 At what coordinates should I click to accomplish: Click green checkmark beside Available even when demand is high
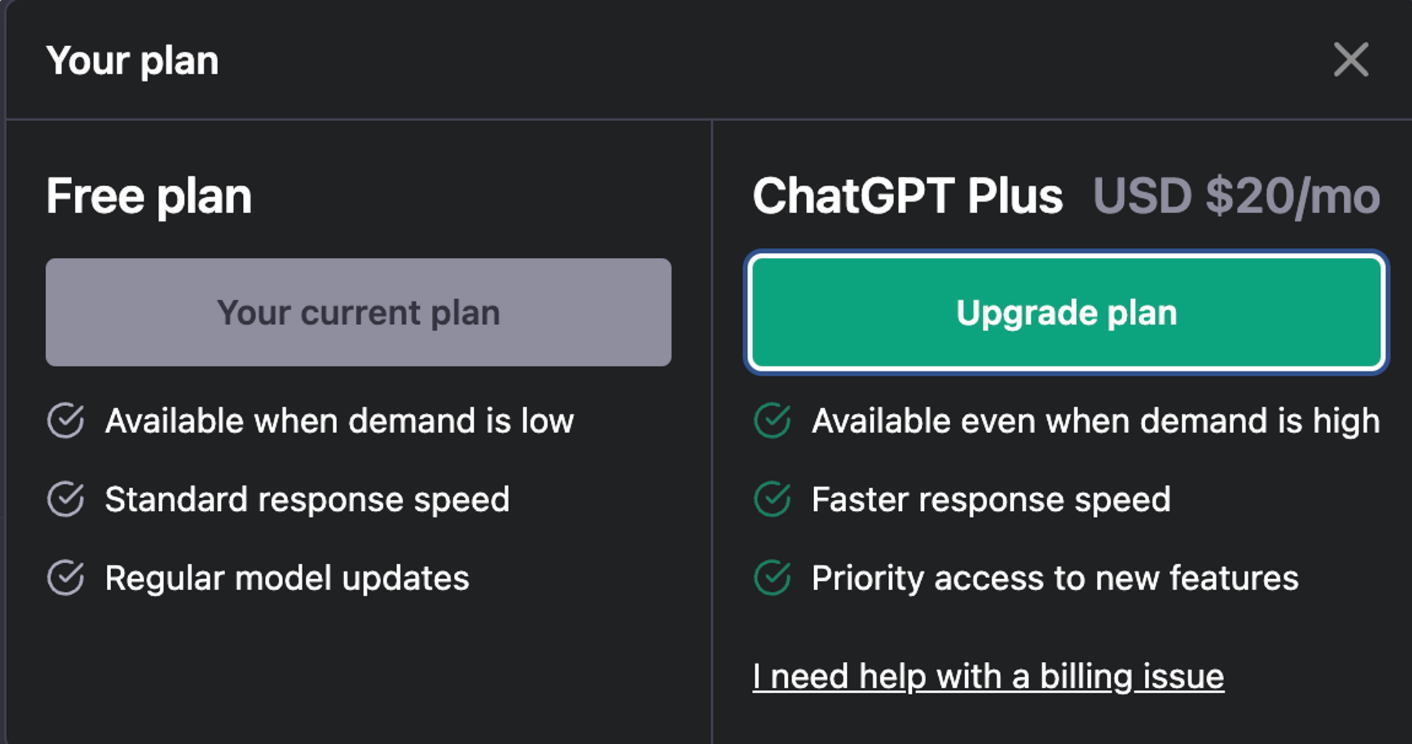pyautogui.click(x=772, y=421)
